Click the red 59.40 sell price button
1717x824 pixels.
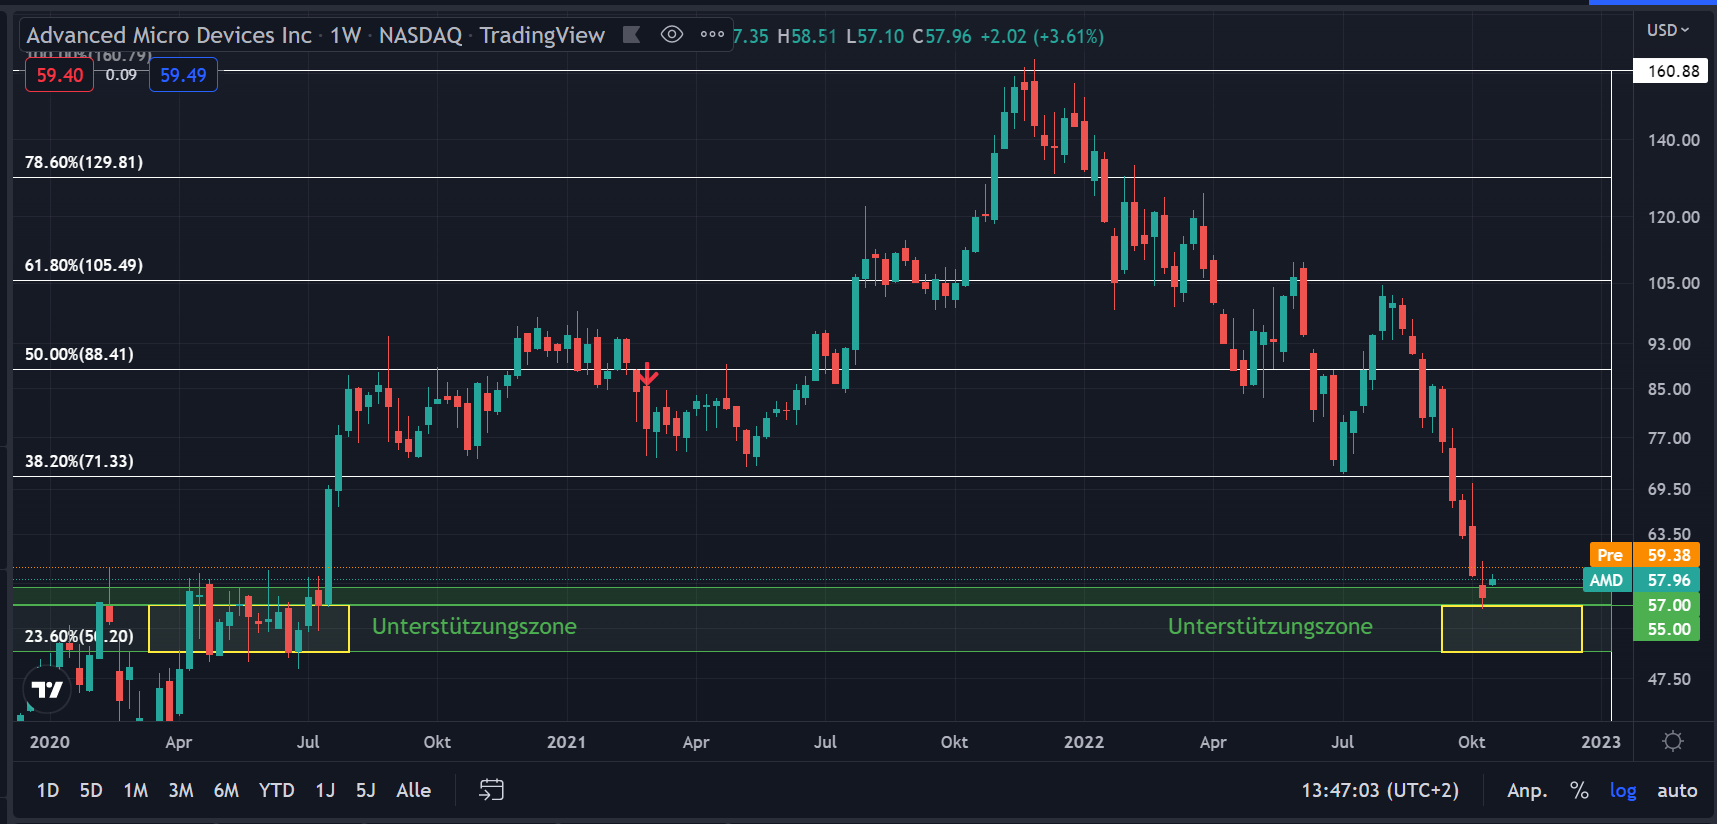coord(60,75)
